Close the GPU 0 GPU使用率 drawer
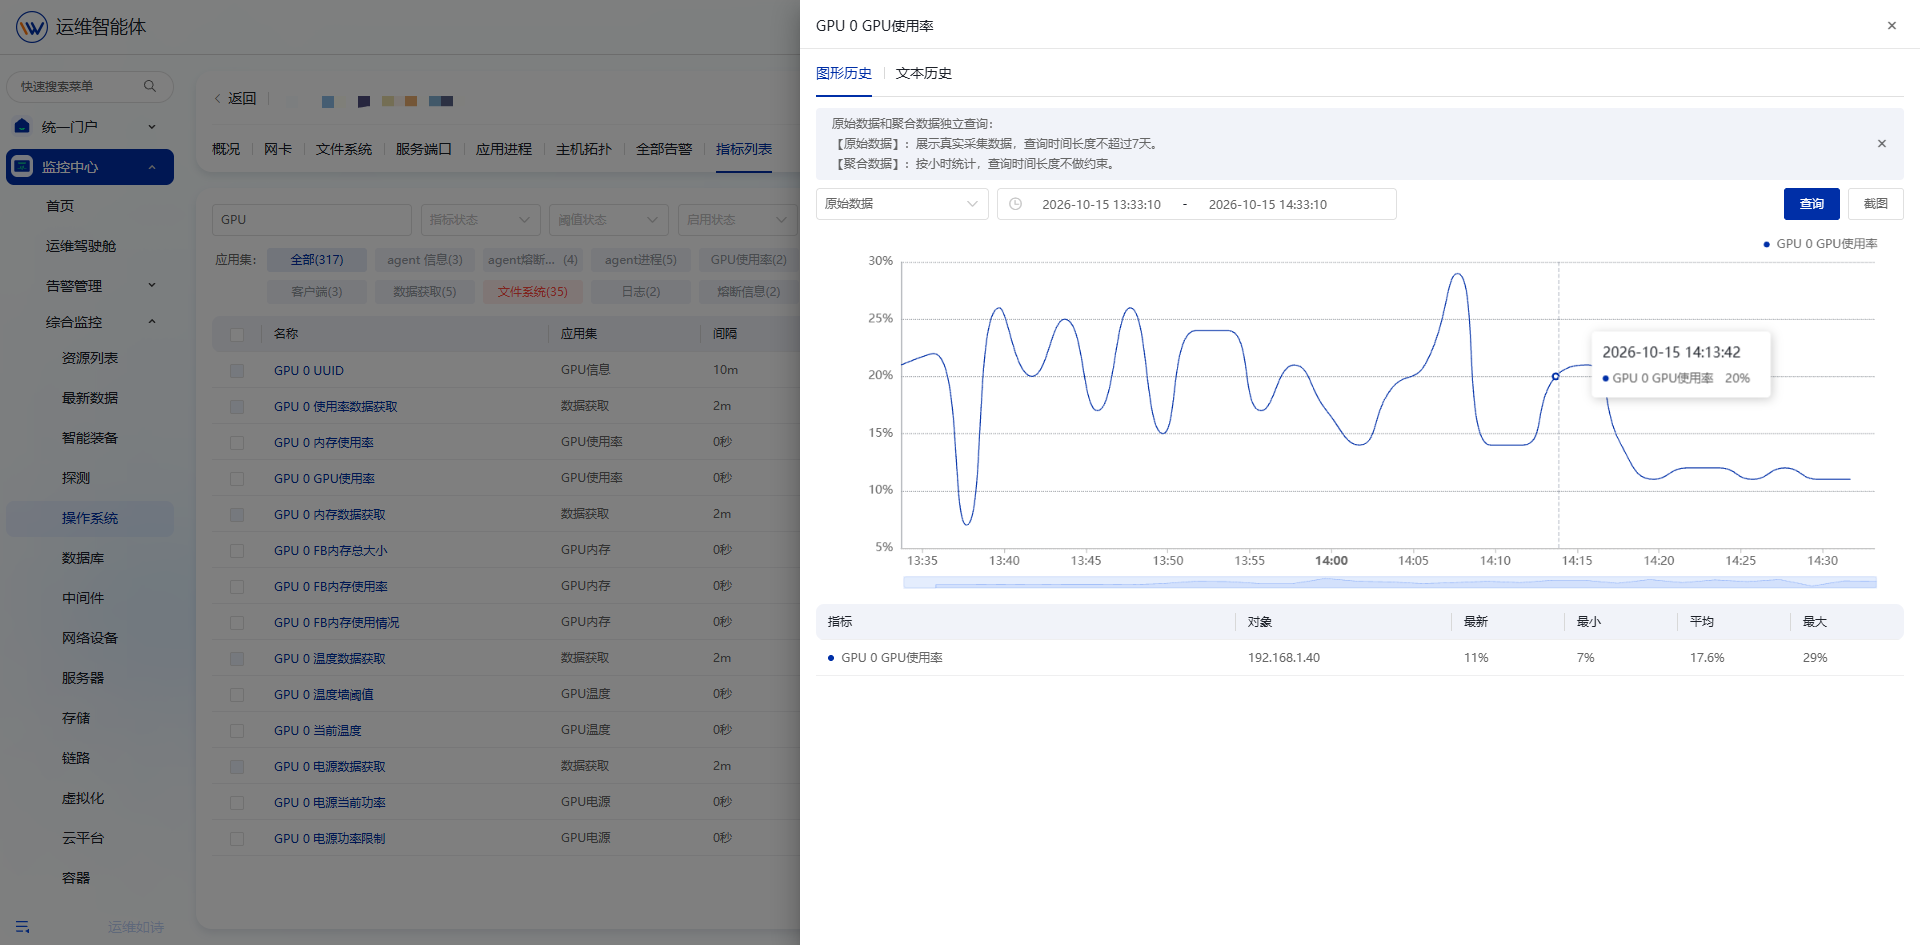The width and height of the screenshot is (1920, 945). click(1892, 26)
